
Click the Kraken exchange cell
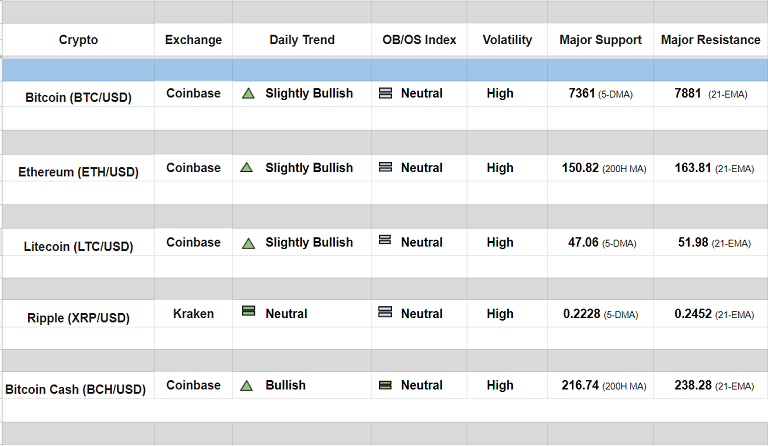pos(193,314)
